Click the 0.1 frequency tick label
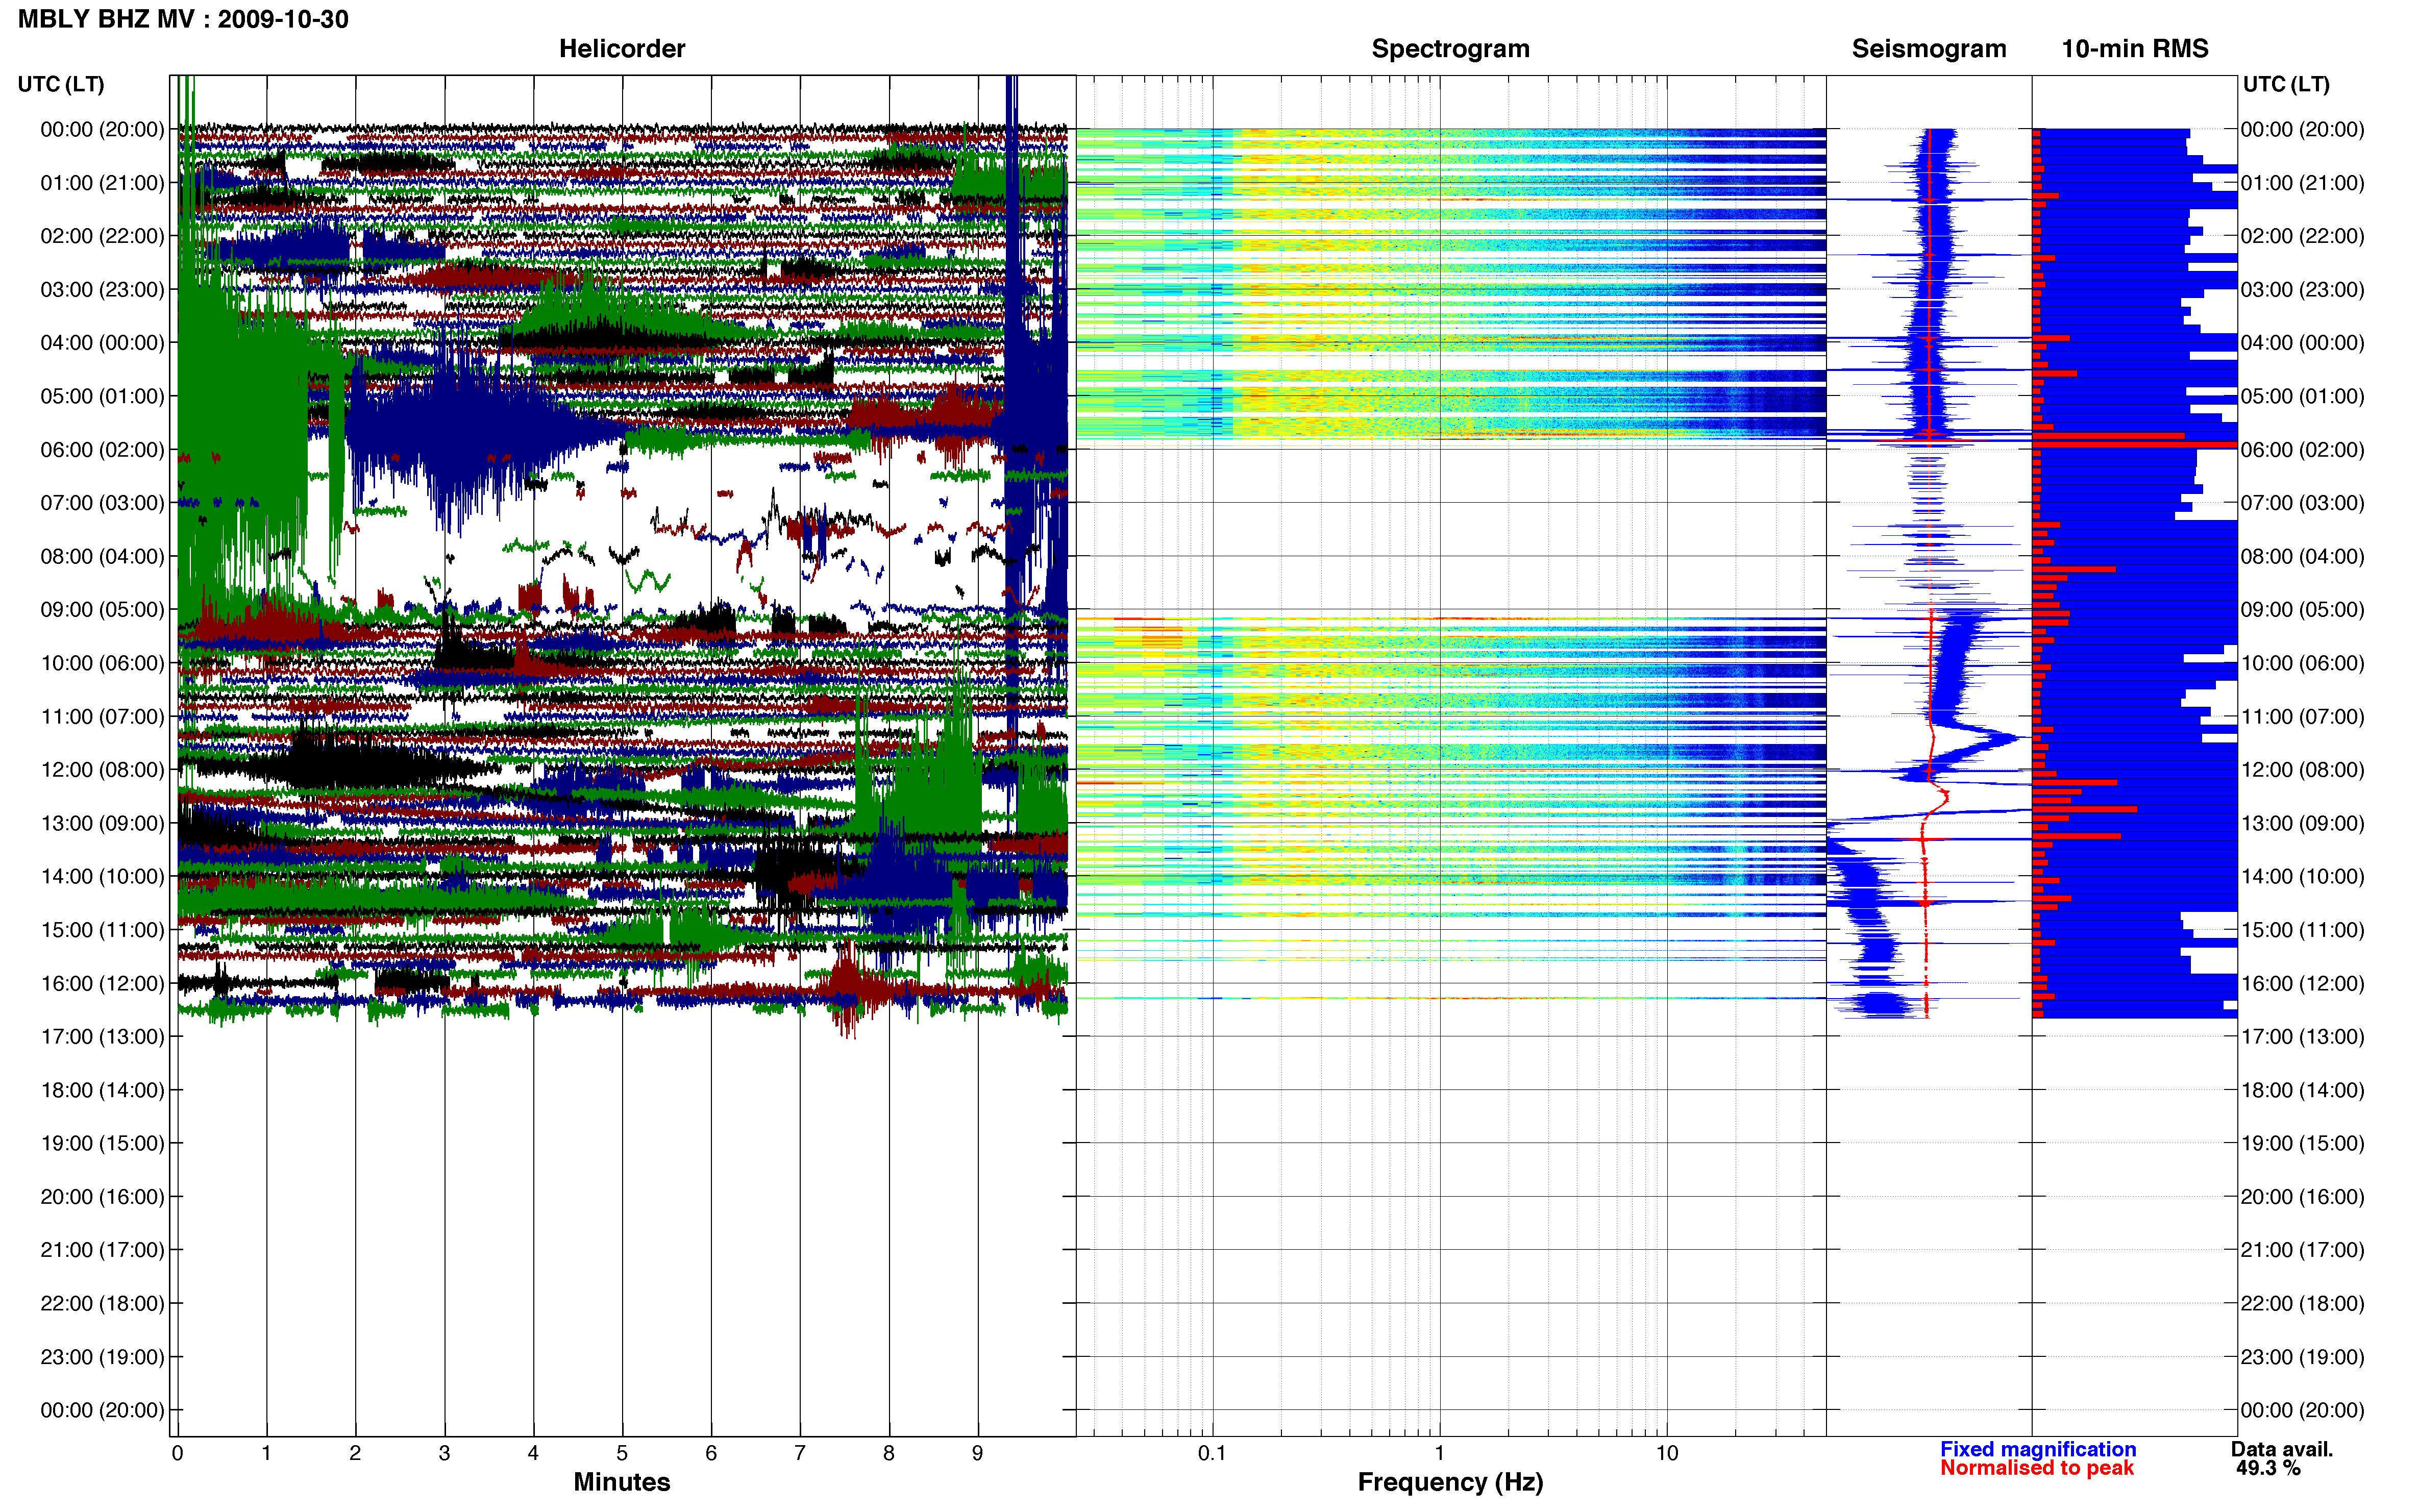The width and height of the screenshot is (2419, 1512). pos(1212,1453)
